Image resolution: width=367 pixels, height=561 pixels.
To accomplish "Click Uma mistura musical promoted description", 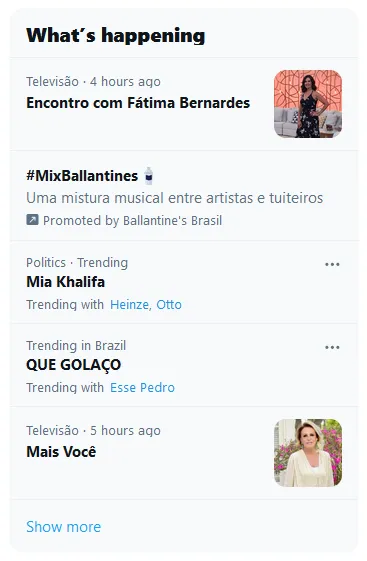I will pos(175,198).
